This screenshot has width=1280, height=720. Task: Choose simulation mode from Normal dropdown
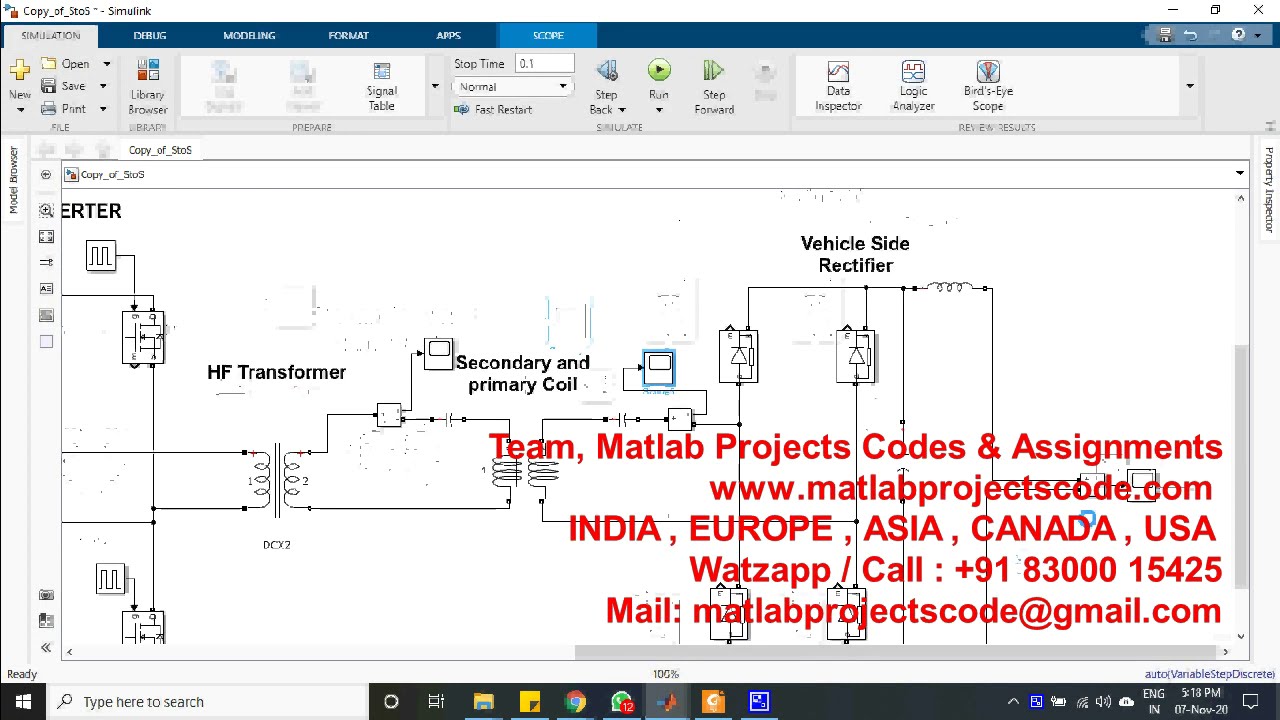513,87
